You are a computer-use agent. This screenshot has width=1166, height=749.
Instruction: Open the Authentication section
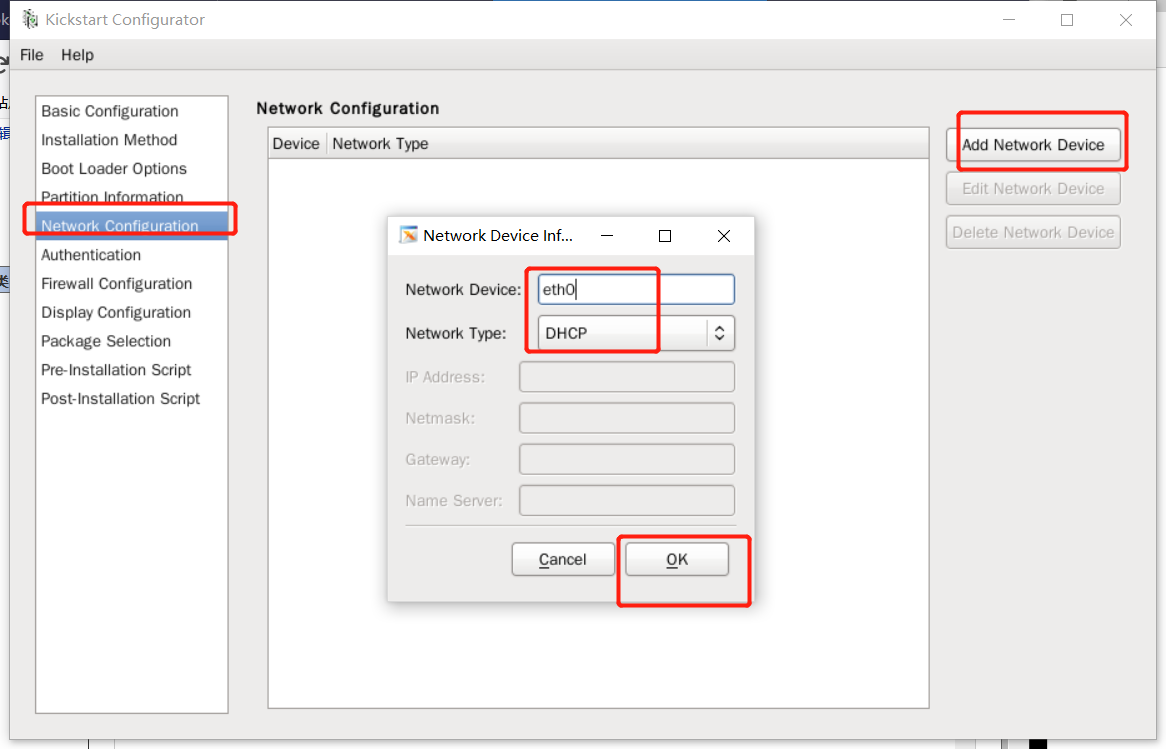point(132,255)
